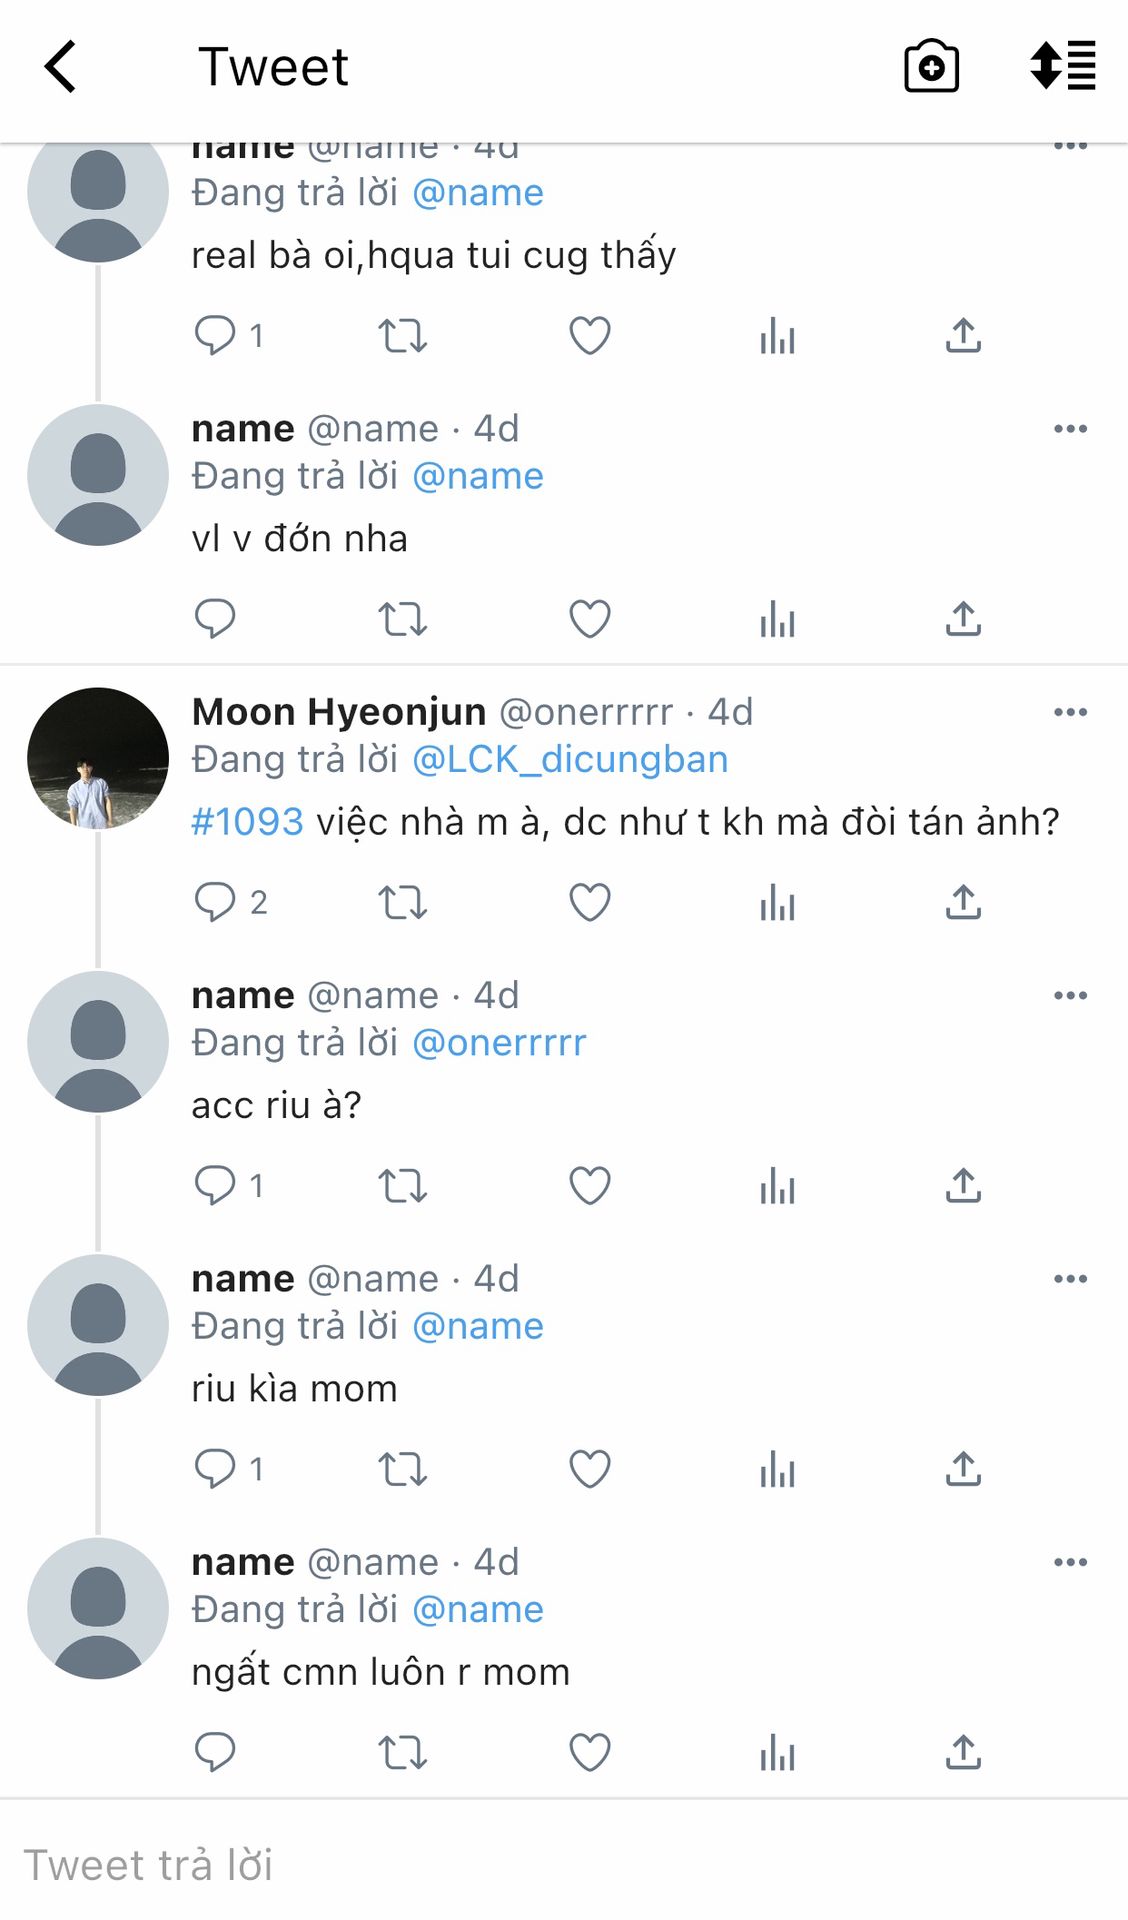Tap the @onerrrrr mention in the reply
The image size is (1128, 1920).
pyautogui.click(x=499, y=1043)
